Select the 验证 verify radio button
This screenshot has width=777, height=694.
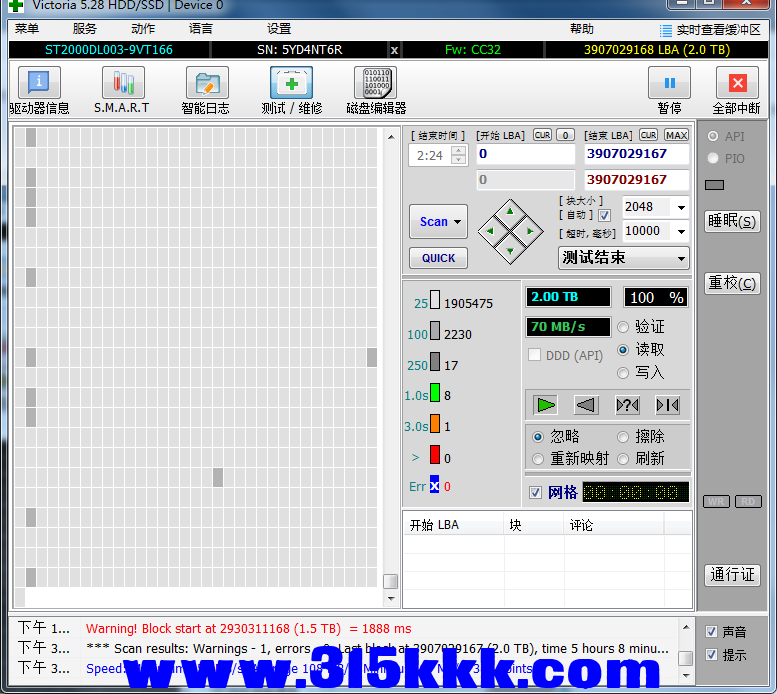click(623, 327)
